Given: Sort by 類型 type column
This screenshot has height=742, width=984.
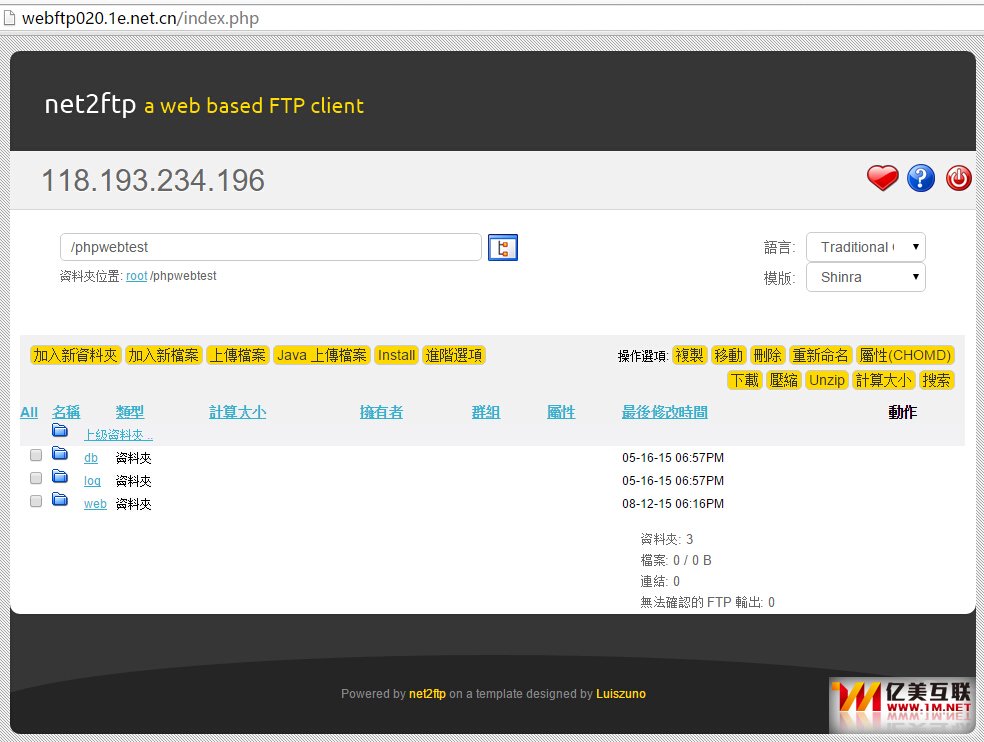Looking at the screenshot, I should pos(130,412).
